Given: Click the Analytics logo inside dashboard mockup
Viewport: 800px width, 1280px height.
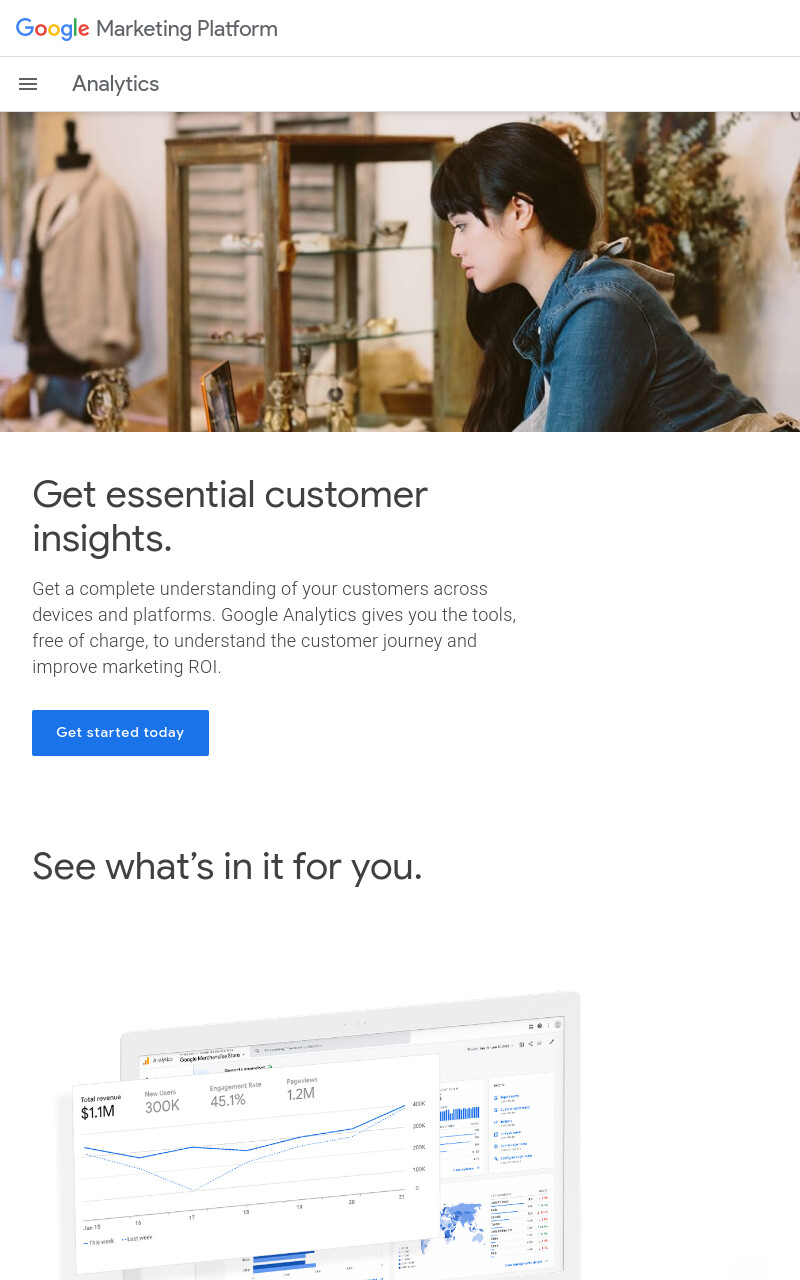Looking at the screenshot, I should pyautogui.click(x=158, y=1059).
